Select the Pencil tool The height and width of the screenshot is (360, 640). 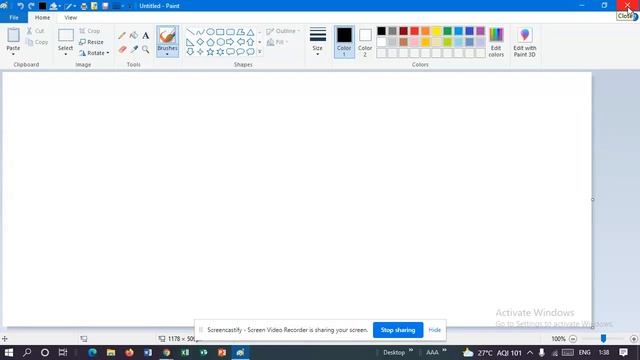[122, 36]
